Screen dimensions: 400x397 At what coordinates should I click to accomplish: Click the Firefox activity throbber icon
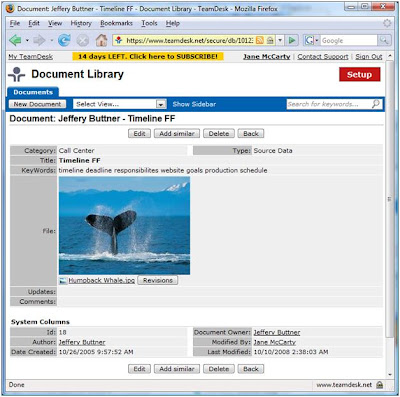click(x=387, y=23)
